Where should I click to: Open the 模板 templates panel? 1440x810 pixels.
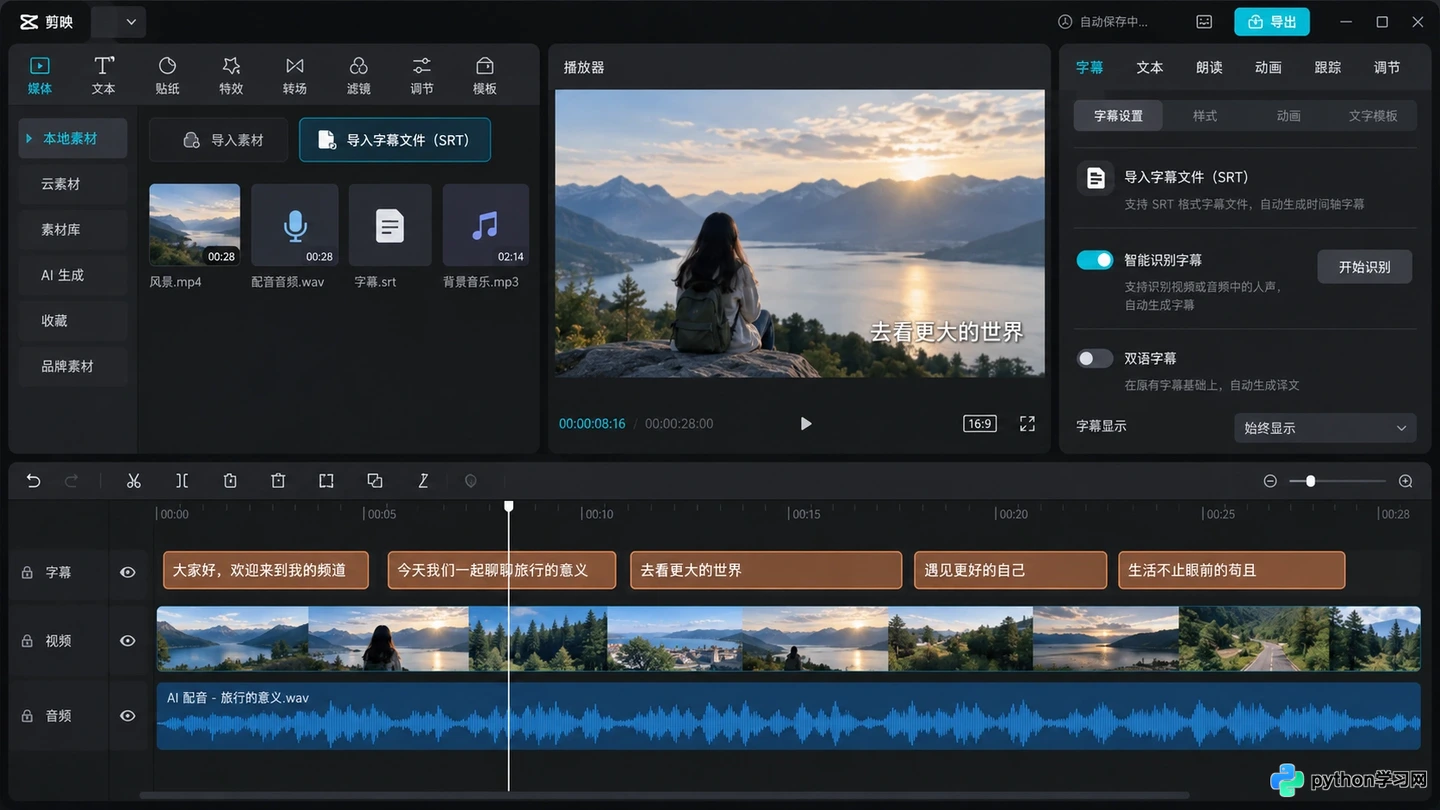tap(485, 75)
